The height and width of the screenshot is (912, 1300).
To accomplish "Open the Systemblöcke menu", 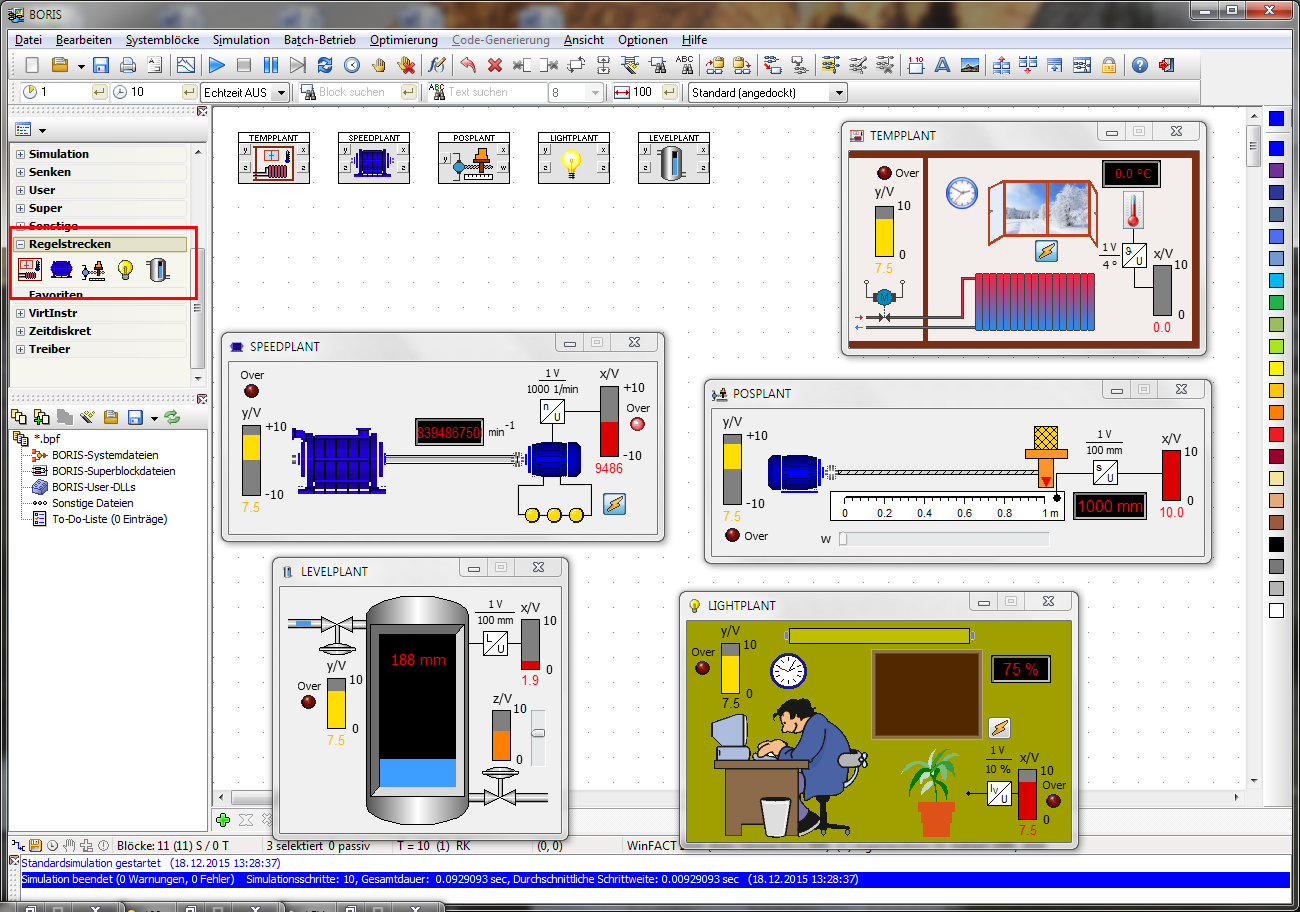I will pos(162,40).
